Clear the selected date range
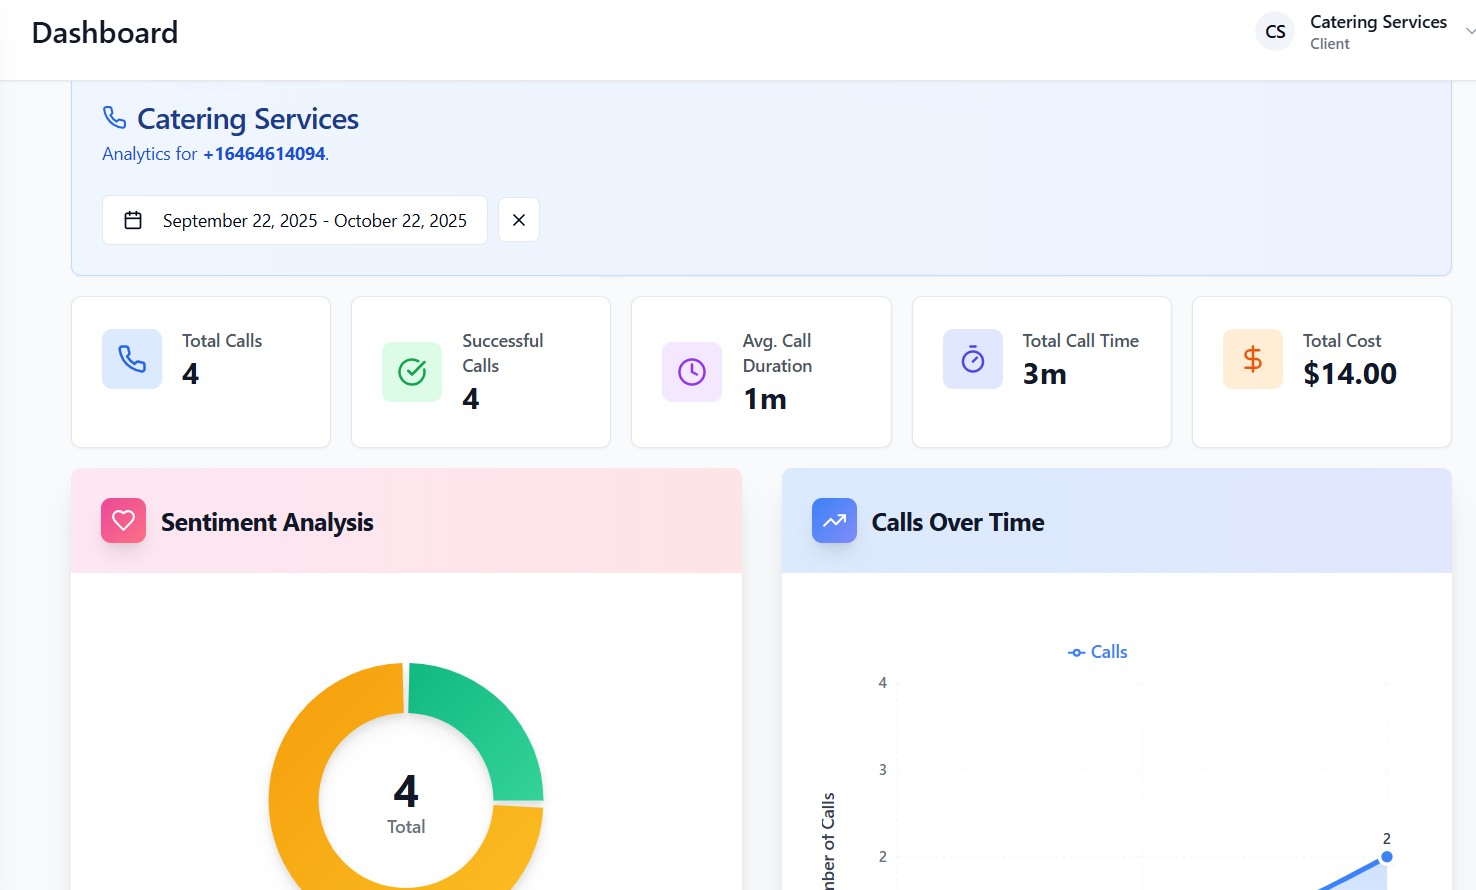This screenshot has width=1476, height=890. coord(518,220)
